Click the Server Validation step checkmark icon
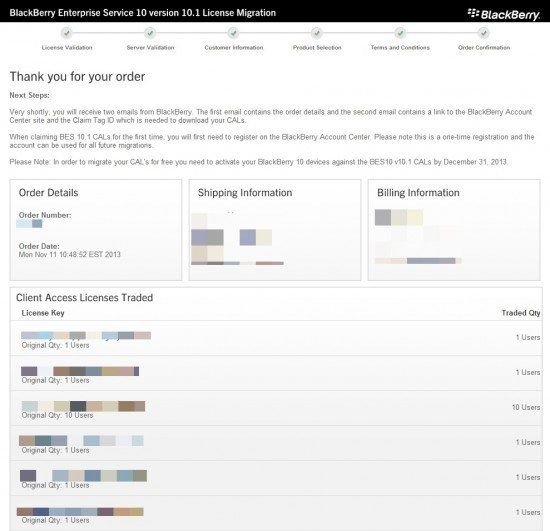The image size is (550, 531). (150, 33)
